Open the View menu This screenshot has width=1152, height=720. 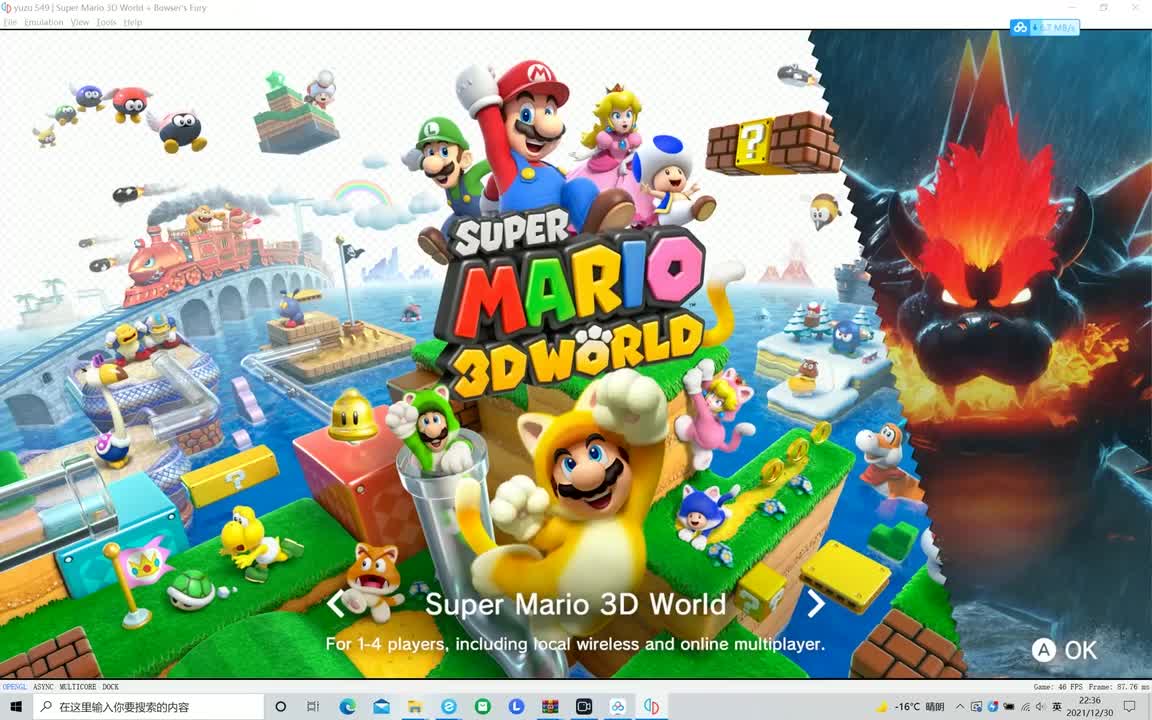point(79,22)
